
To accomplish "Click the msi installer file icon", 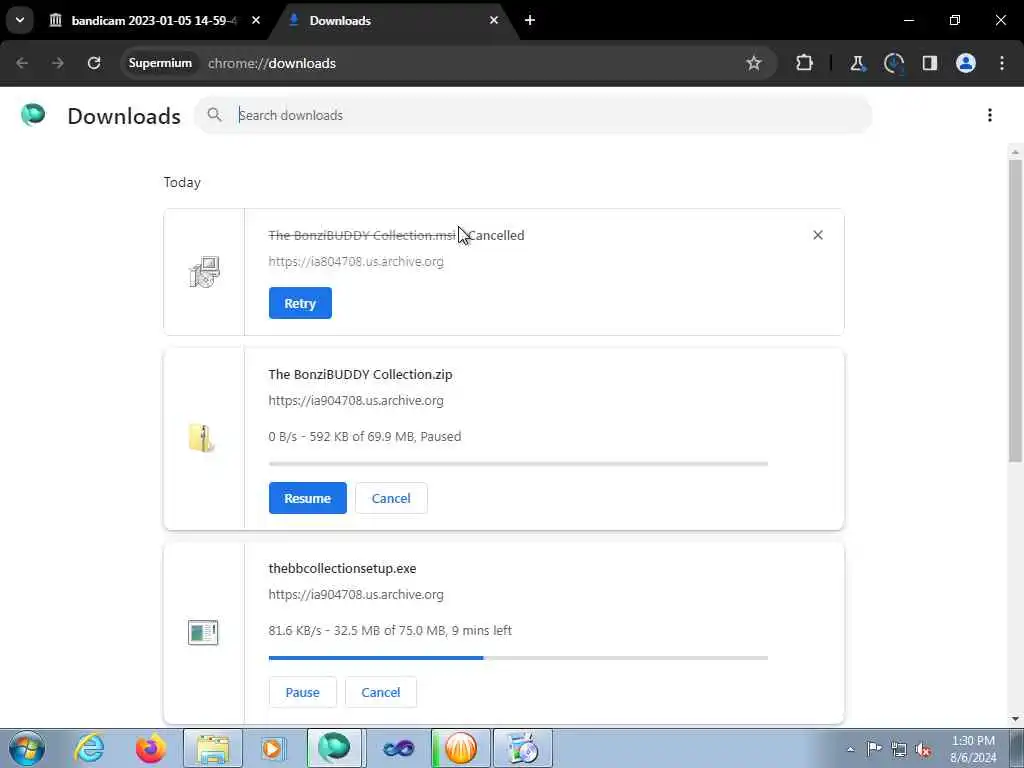I will tap(204, 272).
